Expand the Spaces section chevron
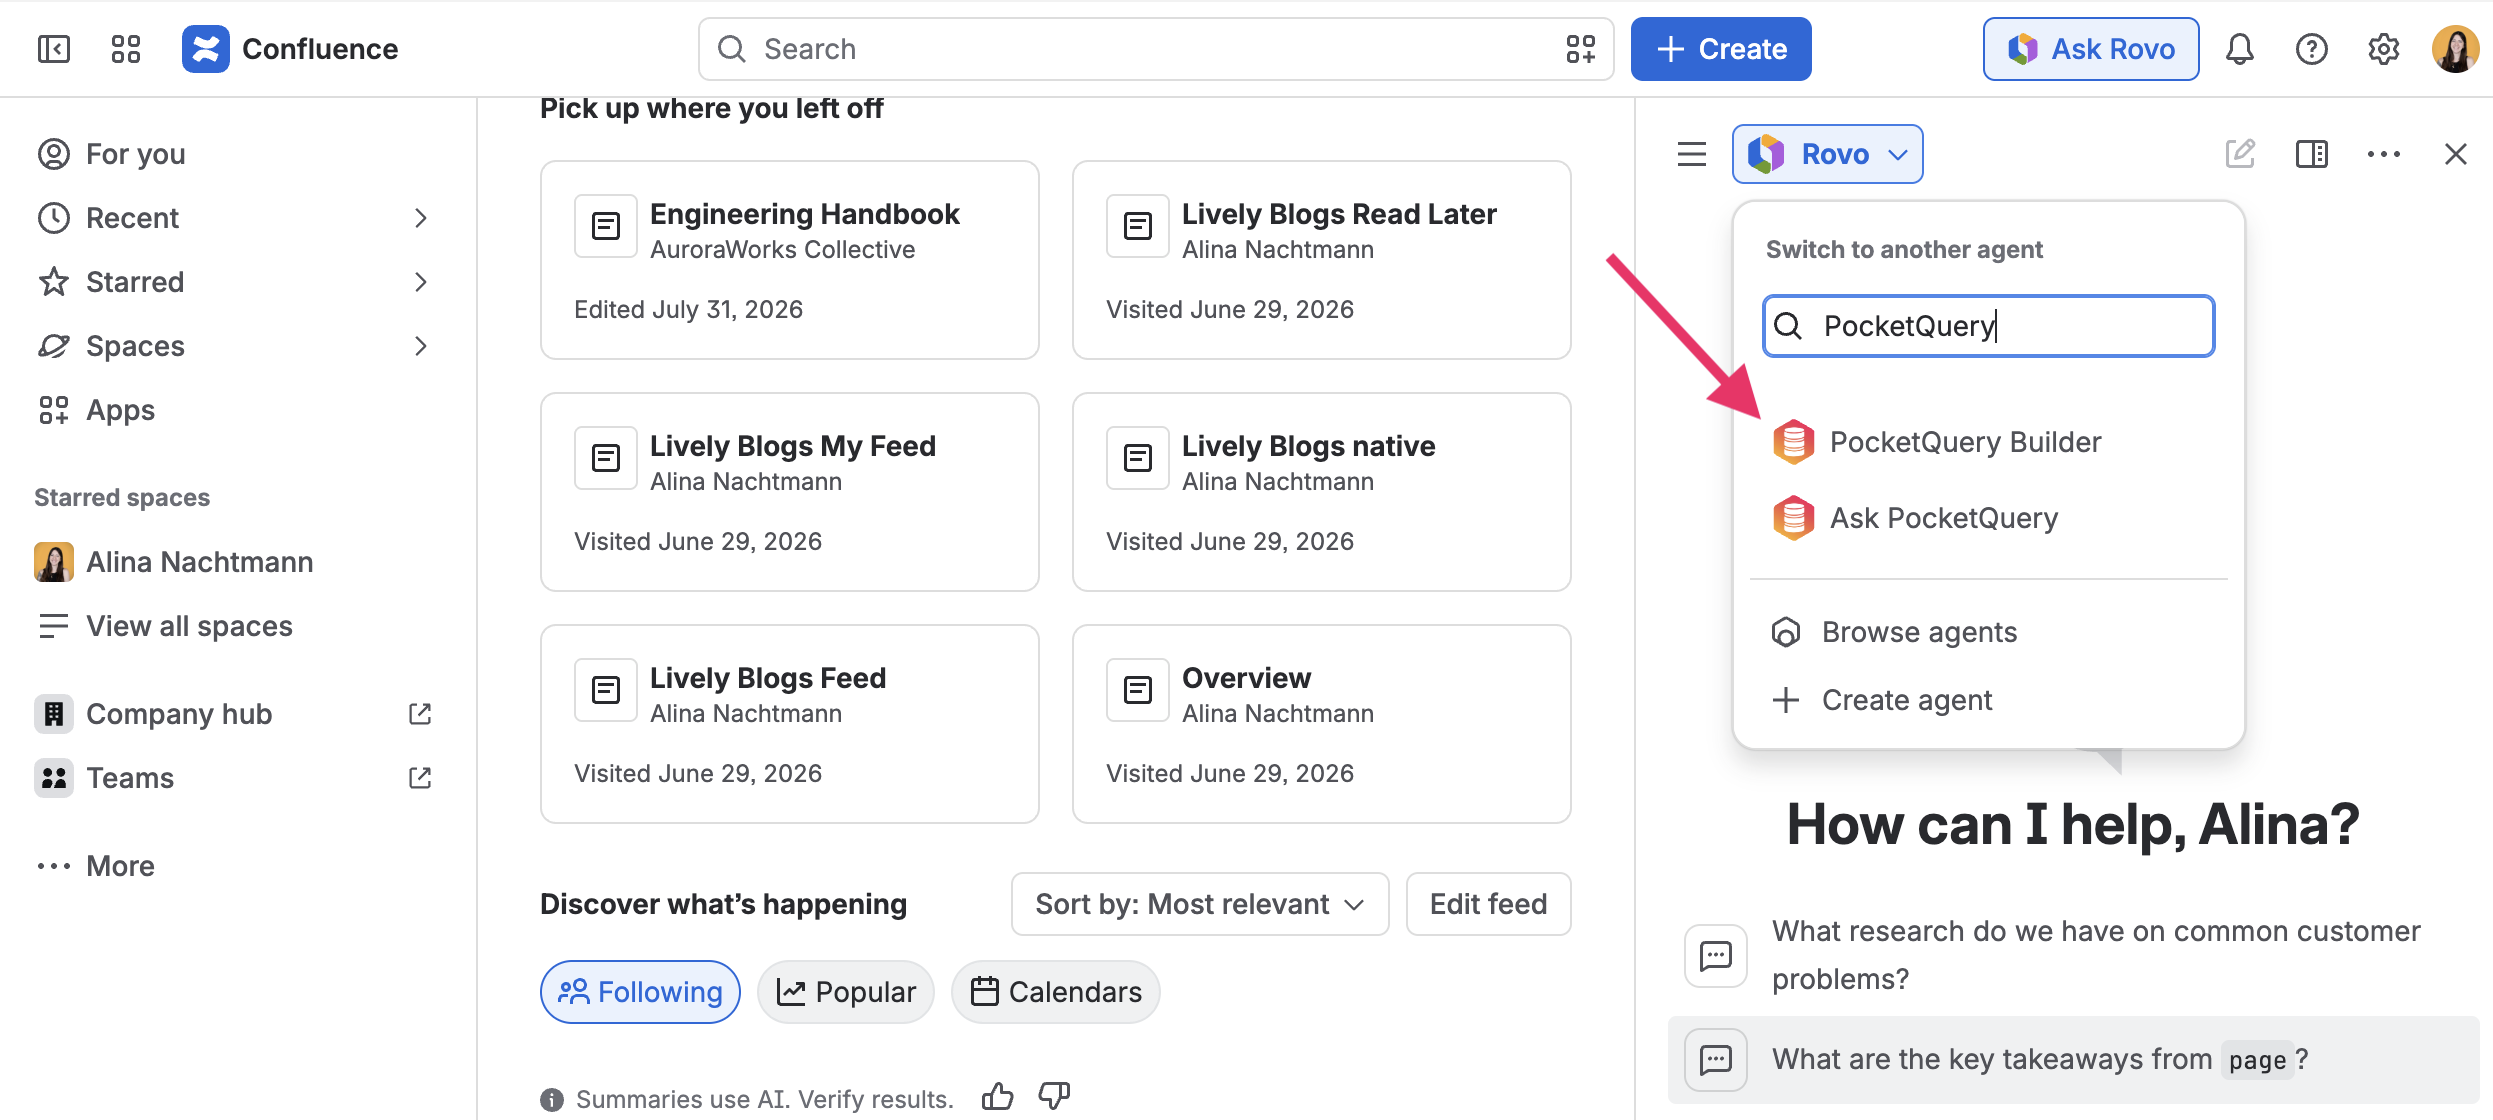This screenshot has width=2493, height=1120. [420, 346]
